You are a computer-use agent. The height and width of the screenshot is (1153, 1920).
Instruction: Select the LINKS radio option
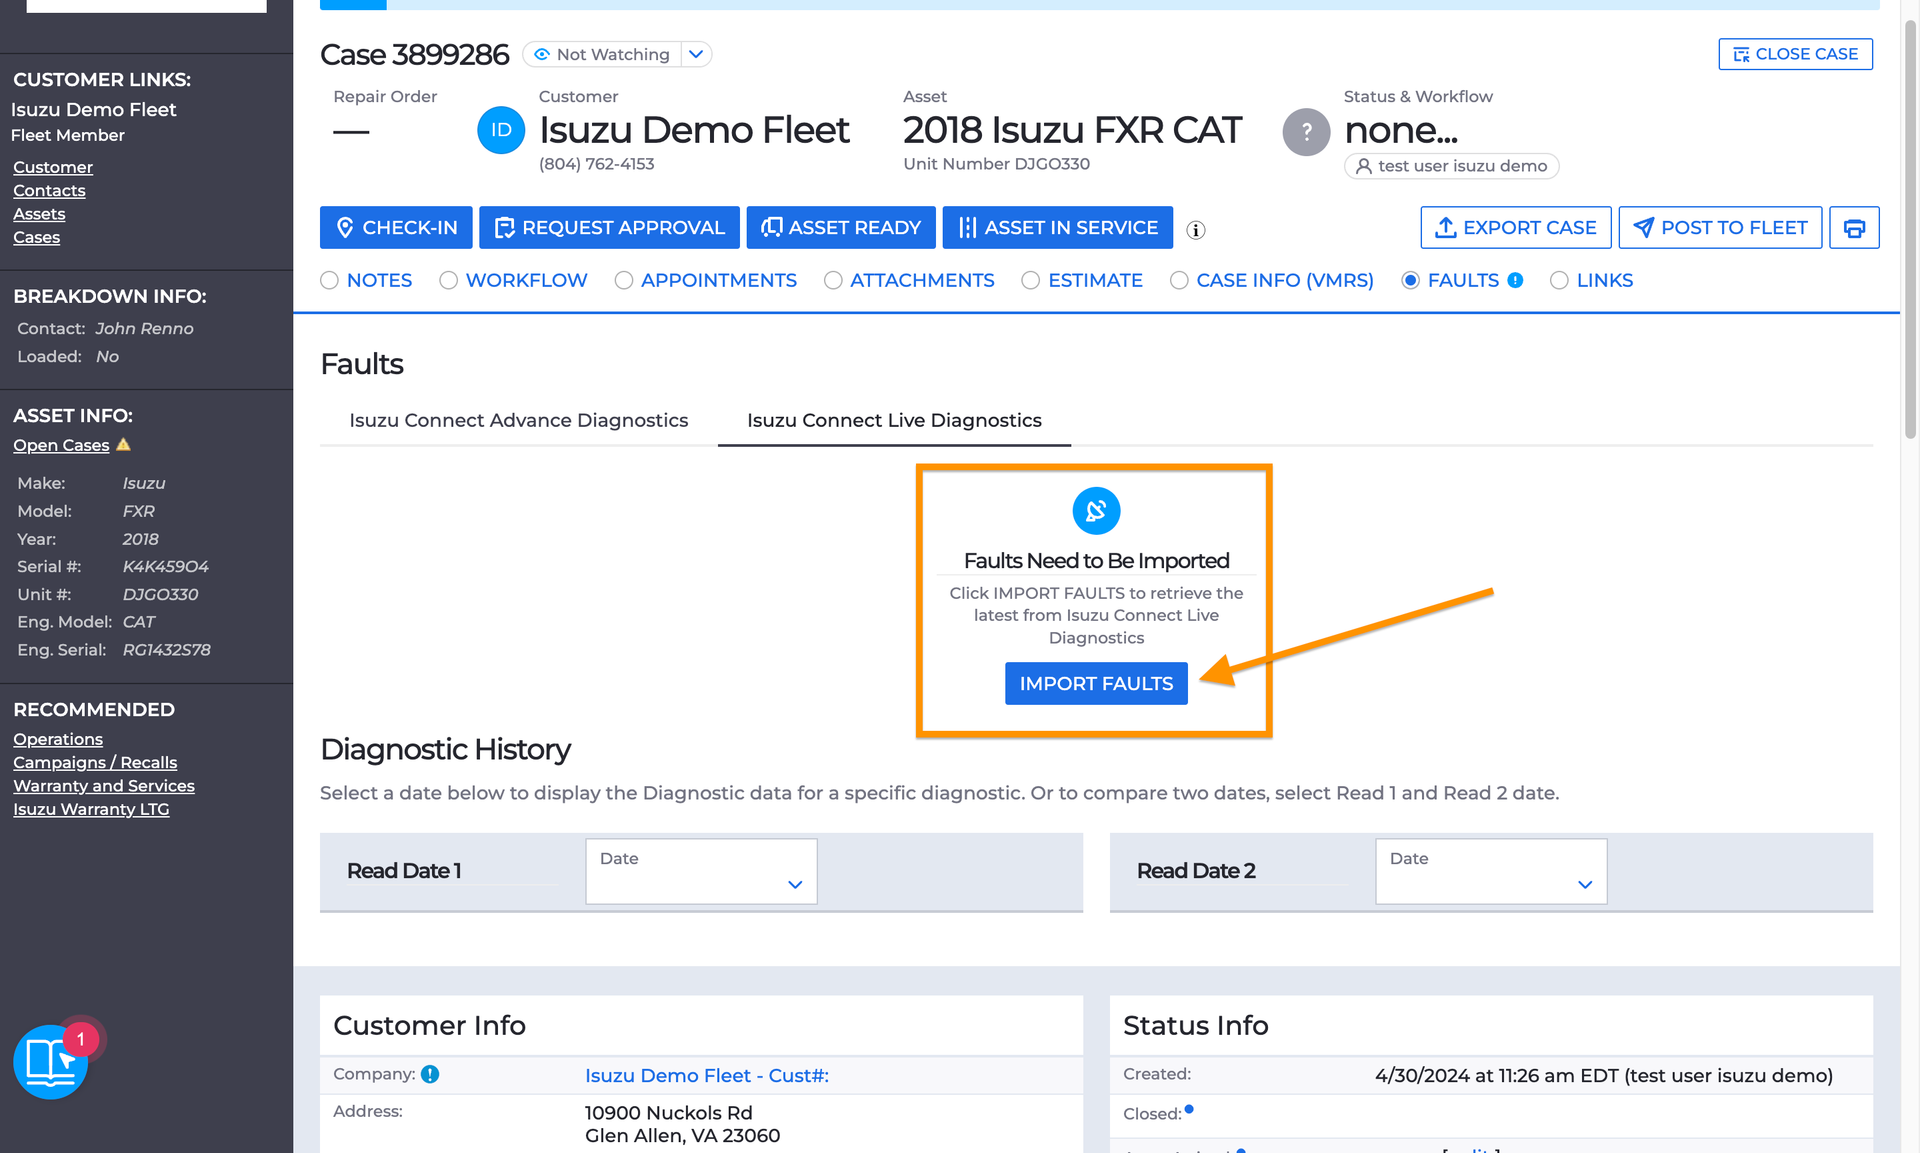[x=1559, y=281]
